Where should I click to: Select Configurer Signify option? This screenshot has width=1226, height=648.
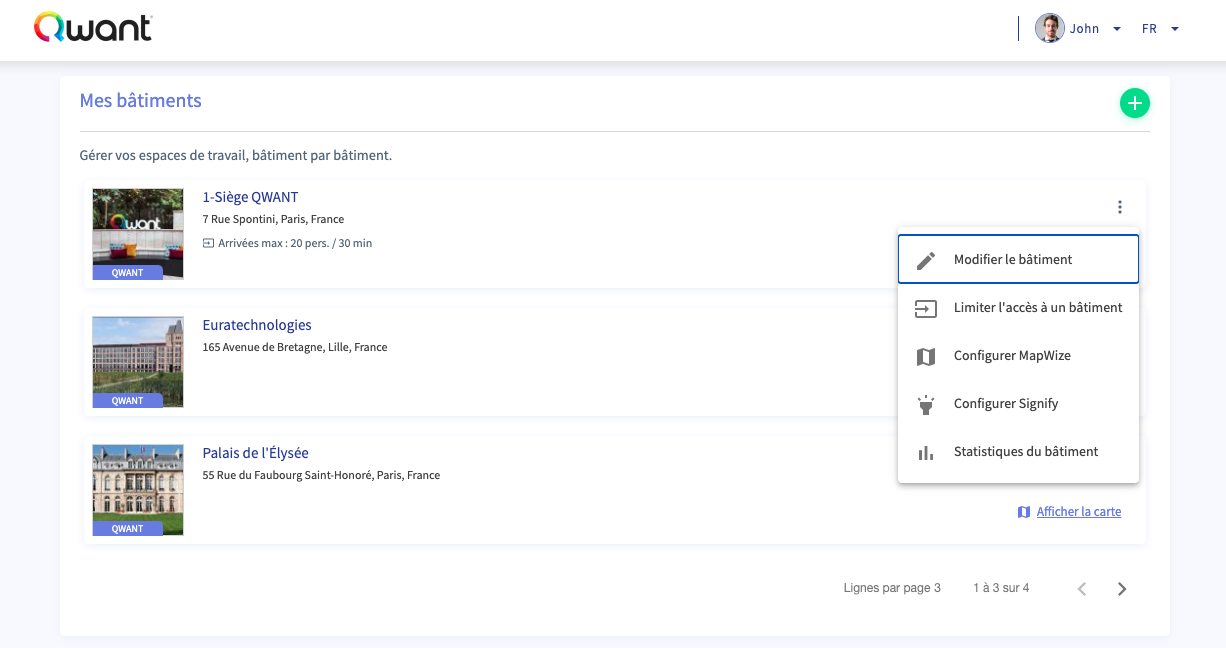(1018, 404)
